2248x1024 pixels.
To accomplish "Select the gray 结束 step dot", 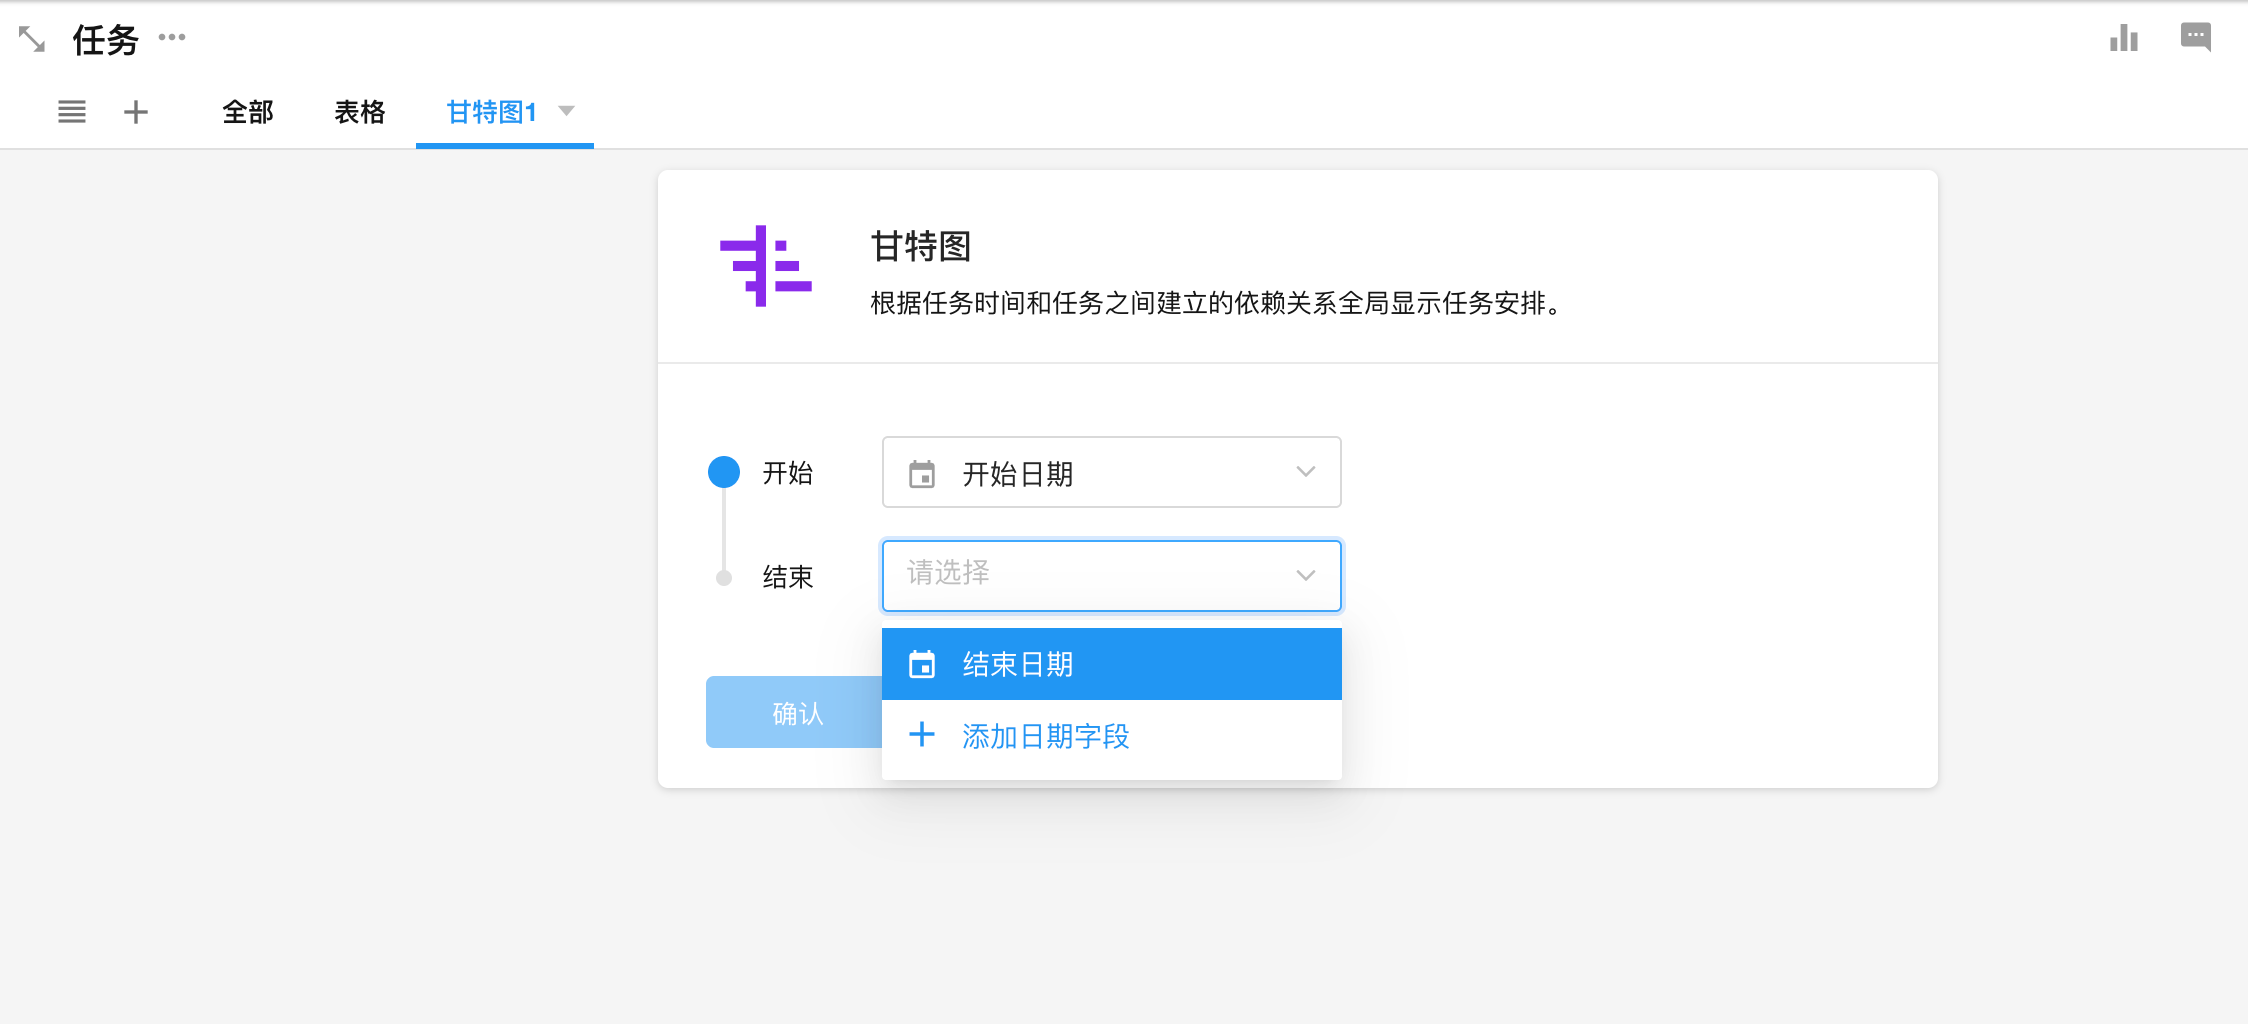I will [x=724, y=578].
